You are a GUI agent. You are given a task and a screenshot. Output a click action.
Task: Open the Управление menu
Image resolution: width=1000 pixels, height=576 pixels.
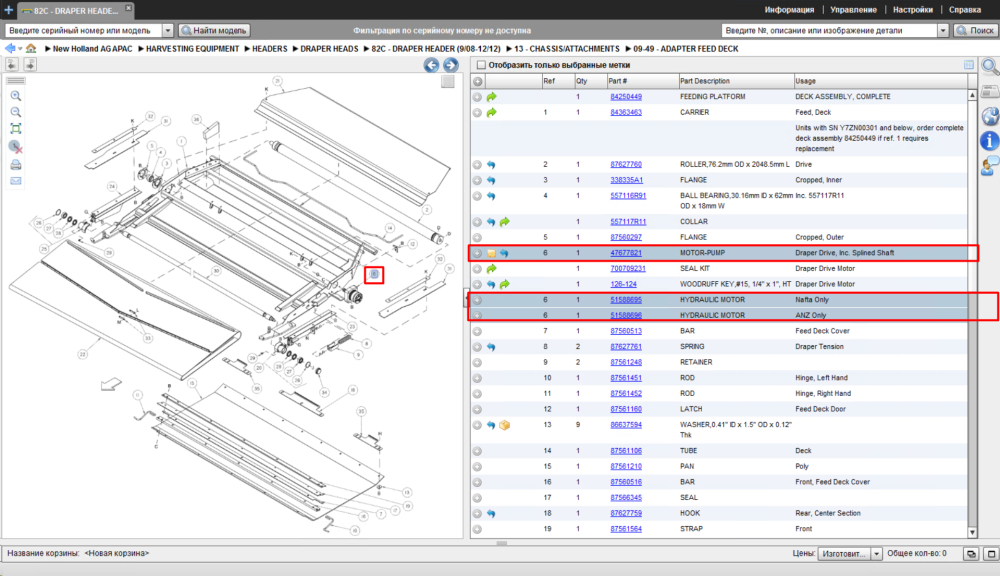[853, 10]
